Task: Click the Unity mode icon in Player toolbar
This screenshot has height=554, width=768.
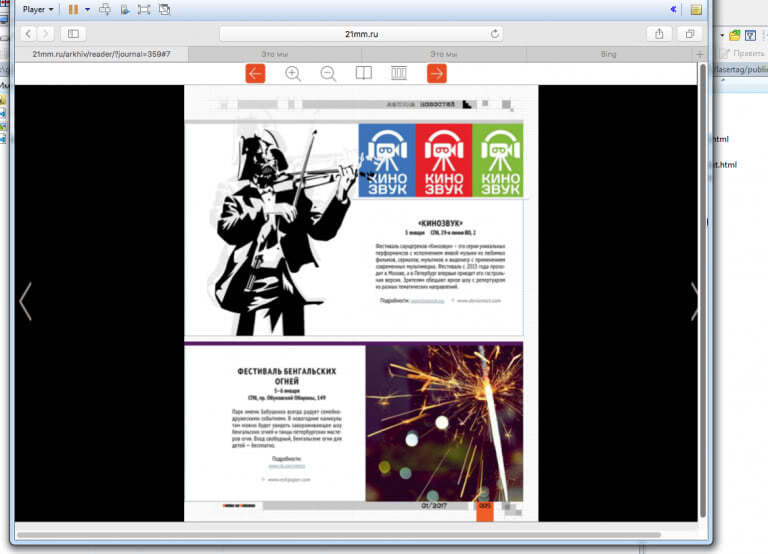Action: [x=165, y=9]
